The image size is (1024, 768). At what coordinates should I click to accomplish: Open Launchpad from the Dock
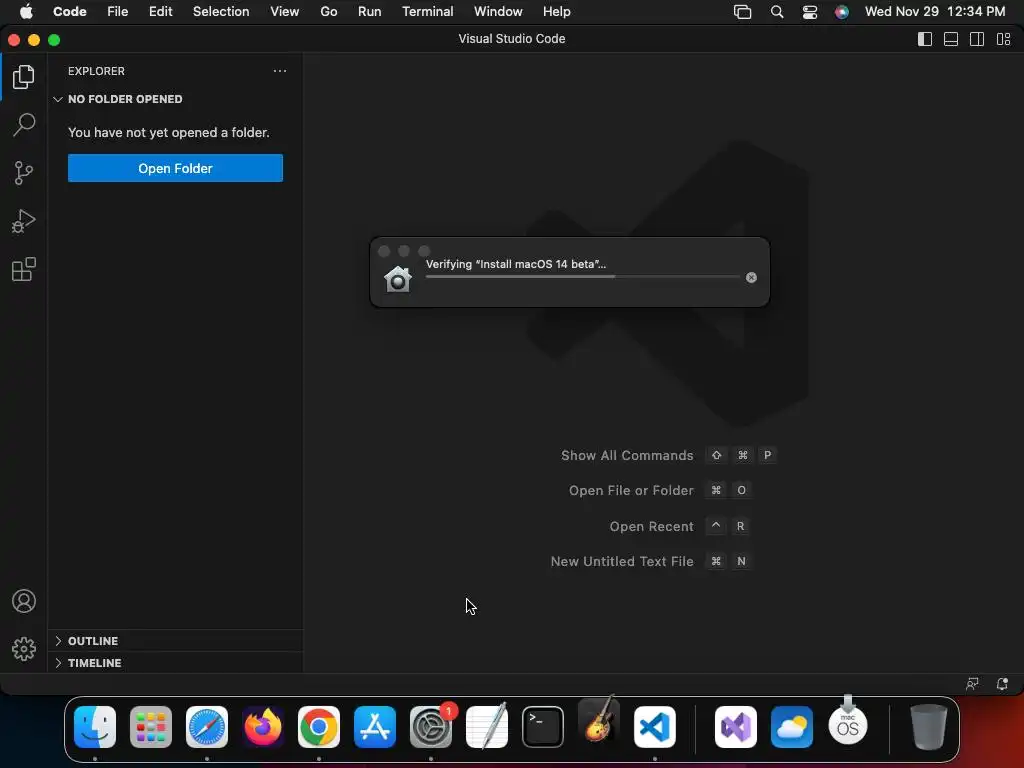pos(151,727)
